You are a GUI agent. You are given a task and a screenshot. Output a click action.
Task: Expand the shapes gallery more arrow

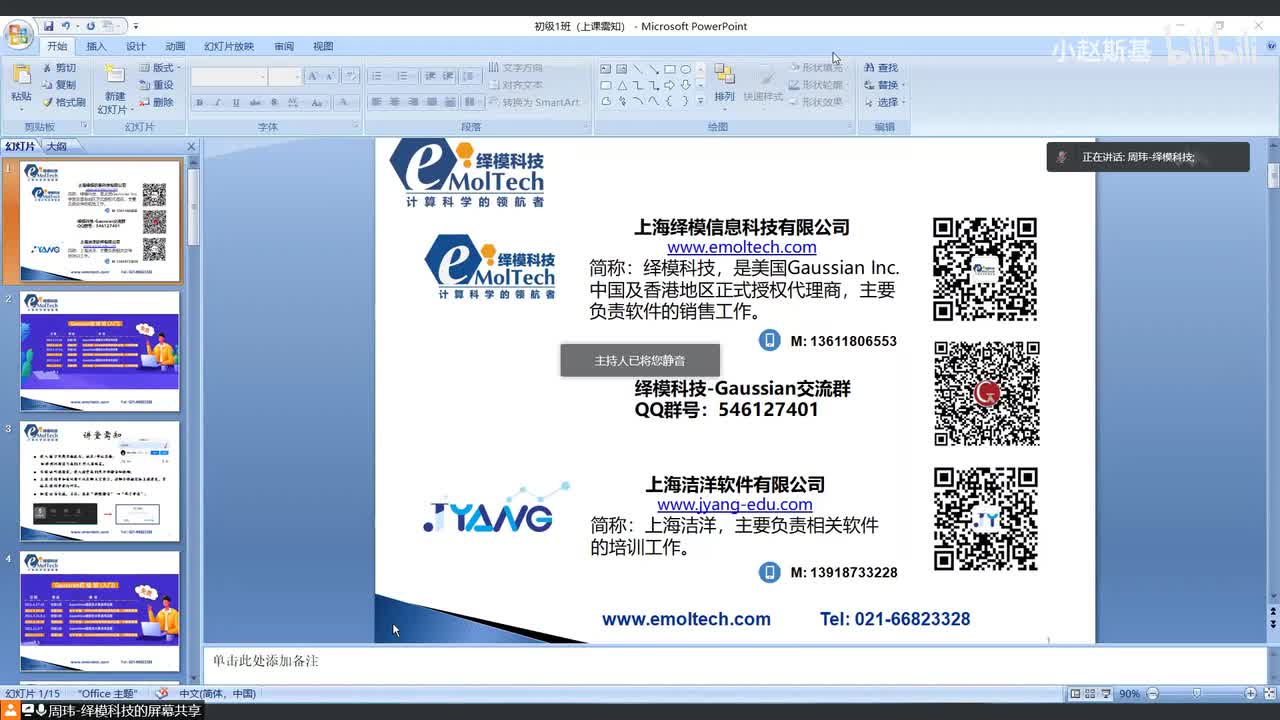[x=700, y=101]
